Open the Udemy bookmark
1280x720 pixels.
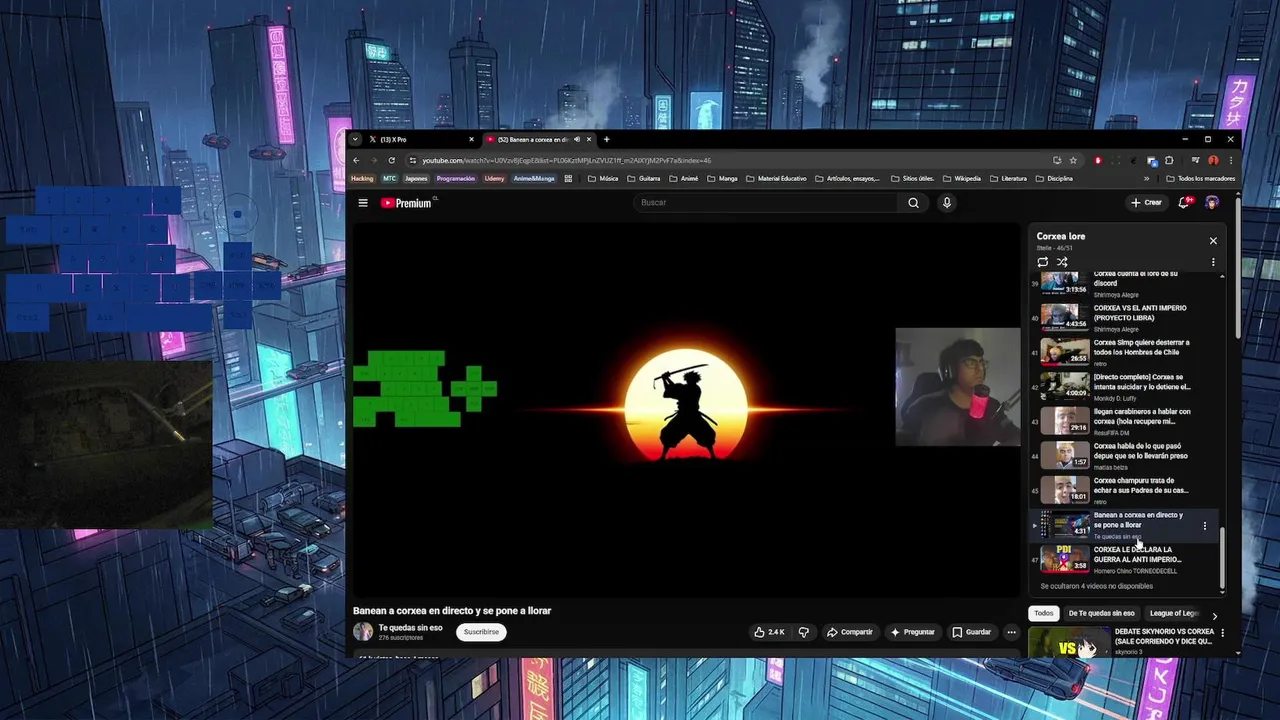click(x=494, y=178)
